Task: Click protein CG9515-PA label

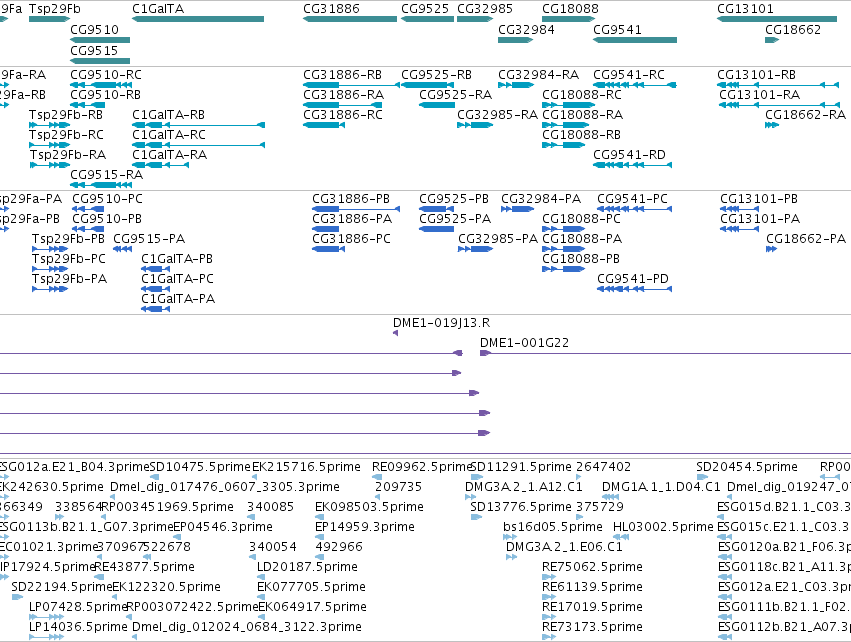Action: click(x=149, y=239)
